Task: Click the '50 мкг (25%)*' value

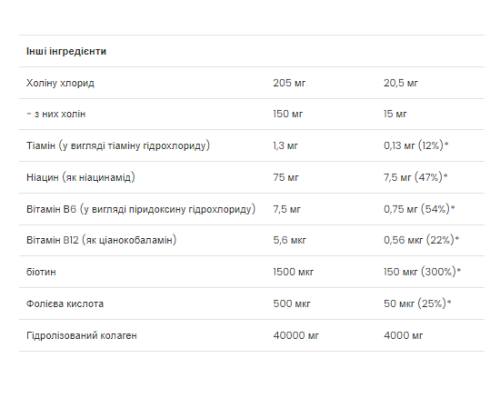Action: [417, 303]
